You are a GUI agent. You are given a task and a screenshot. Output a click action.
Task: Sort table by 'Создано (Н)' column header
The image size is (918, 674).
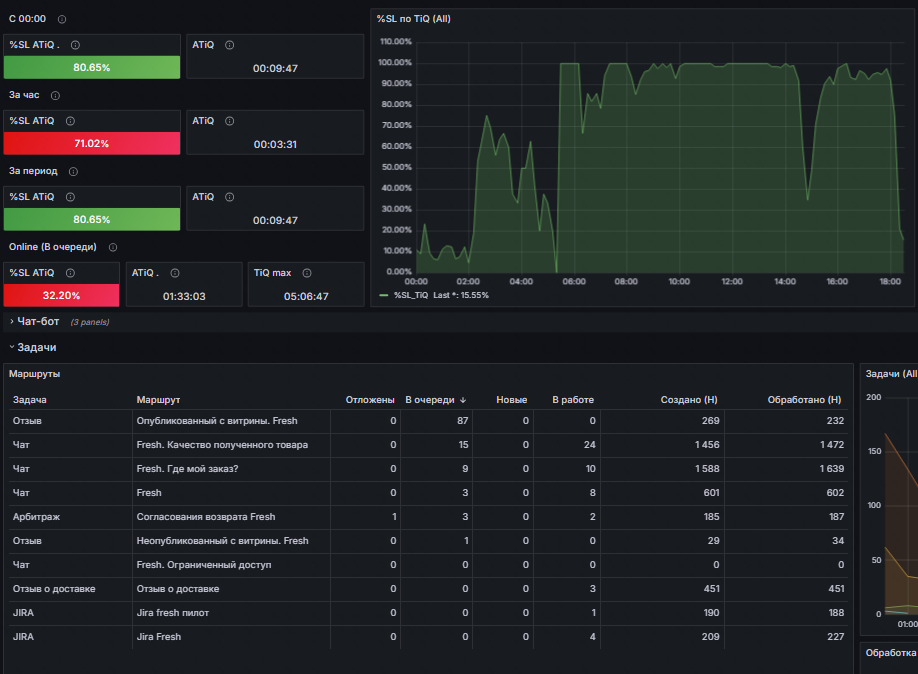tap(688, 400)
